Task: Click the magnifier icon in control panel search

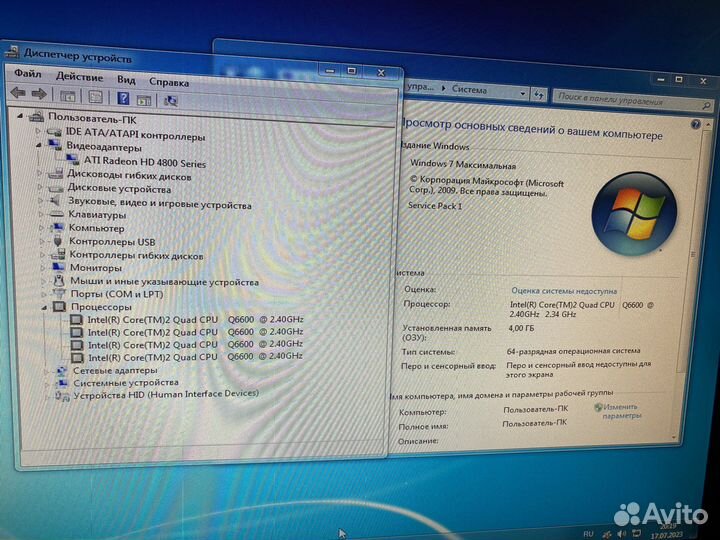Action: [x=706, y=106]
